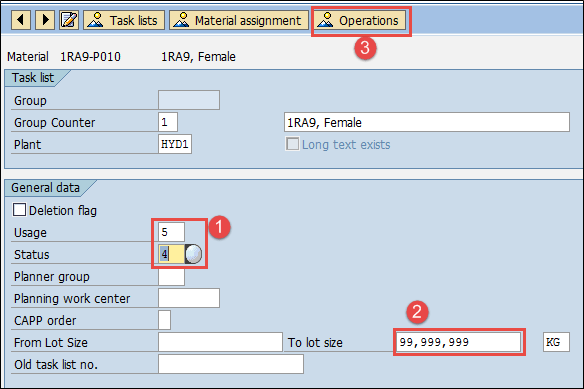Select the Task list group header
This screenshot has height=389, width=584.
click(x=33, y=78)
